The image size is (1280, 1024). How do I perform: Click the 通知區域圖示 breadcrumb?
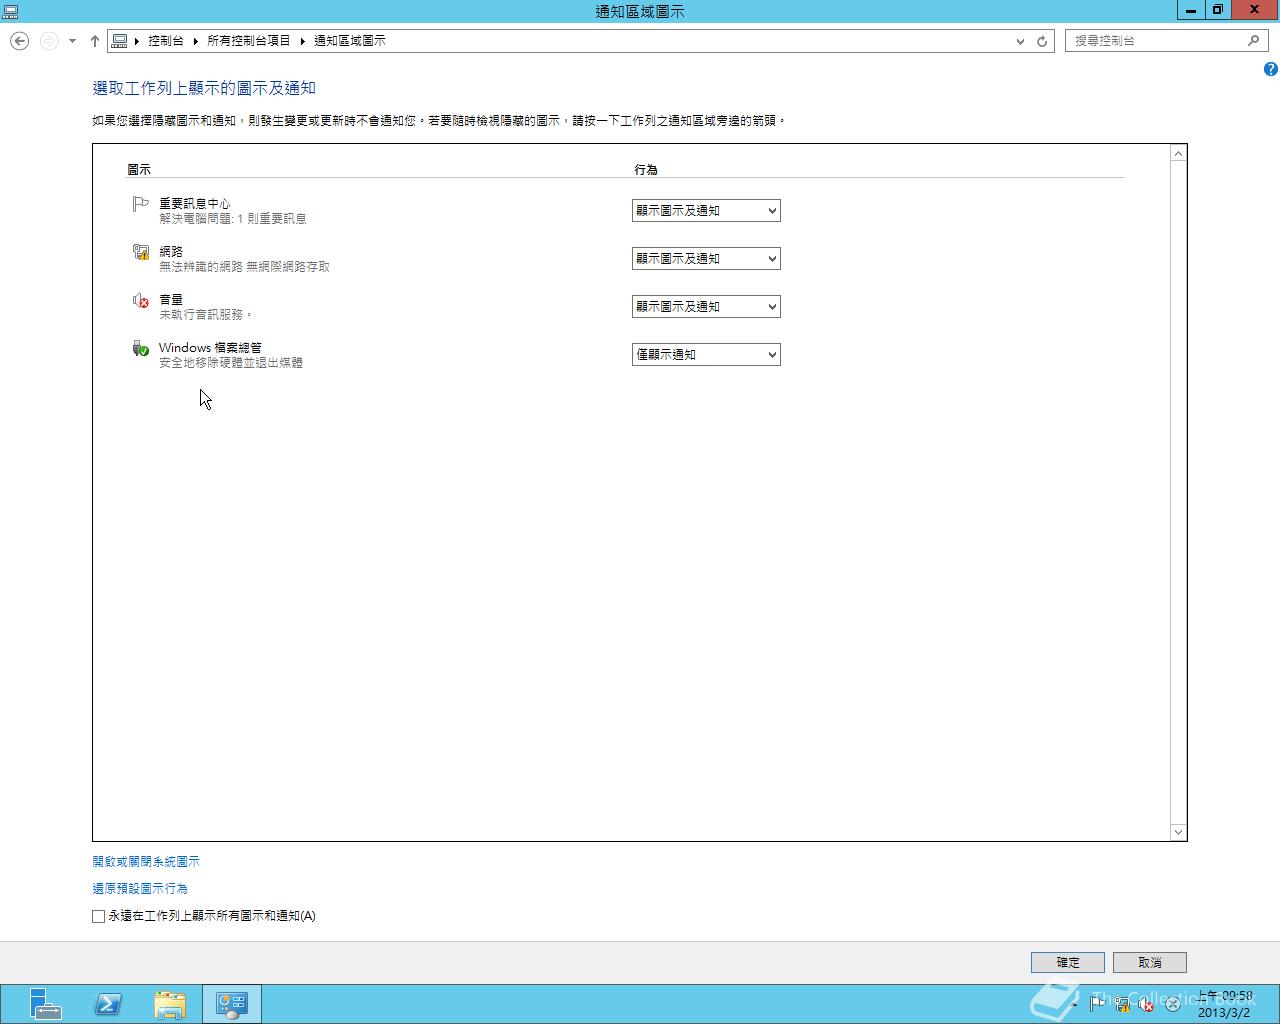point(350,41)
